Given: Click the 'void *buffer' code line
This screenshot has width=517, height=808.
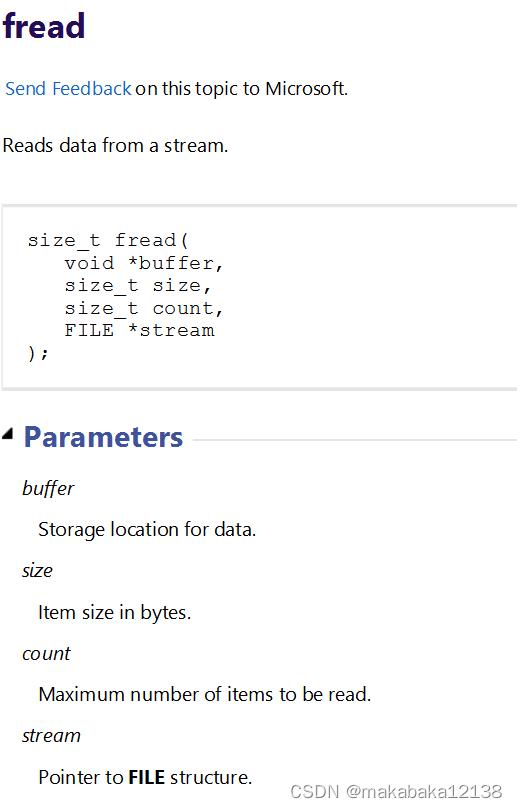Looking at the screenshot, I should tap(144, 263).
